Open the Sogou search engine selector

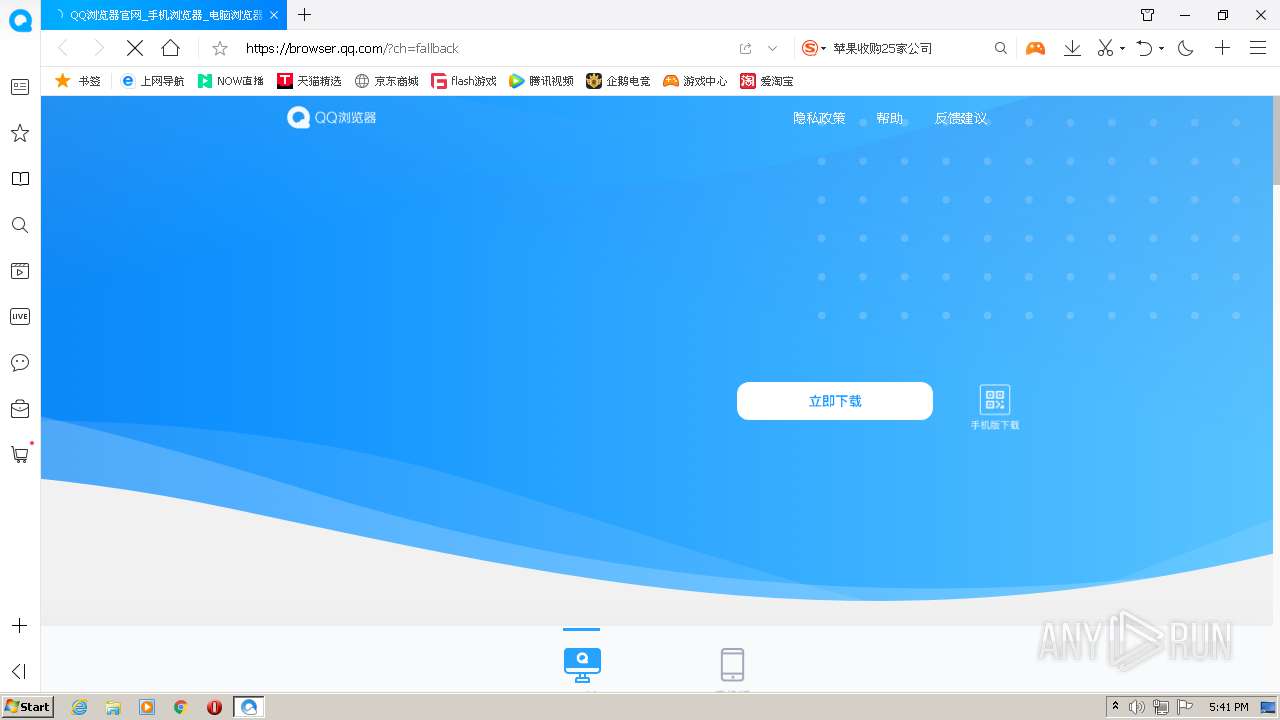814,48
